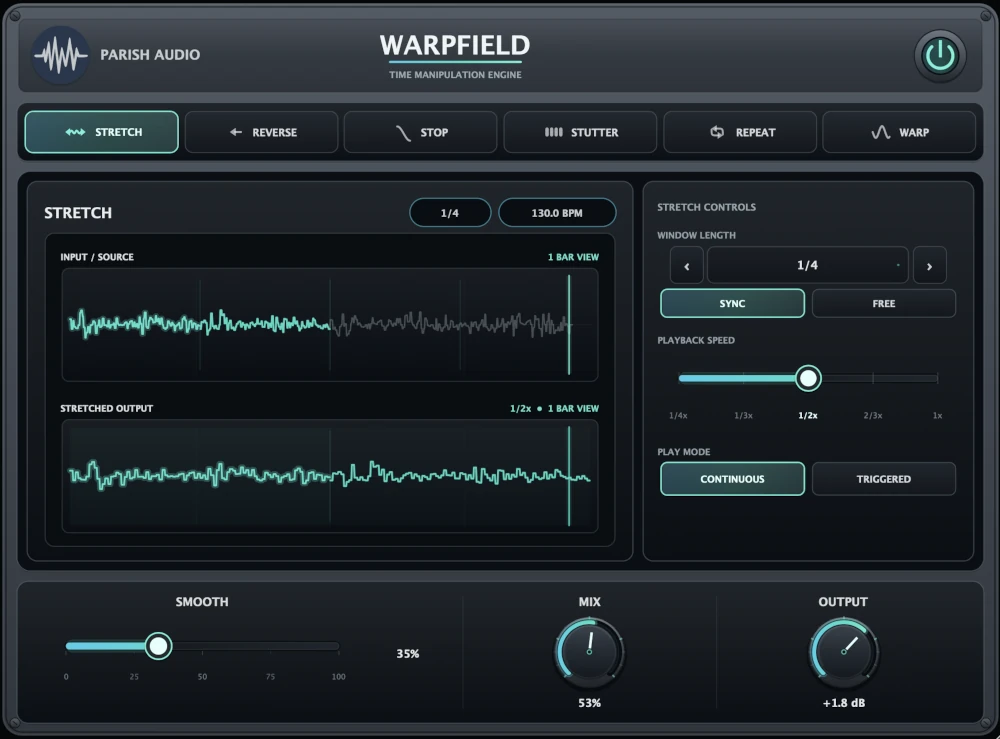The height and width of the screenshot is (739, 1000).
Task: Switch to the WARP mode tab
Action: tap(899, 132)
